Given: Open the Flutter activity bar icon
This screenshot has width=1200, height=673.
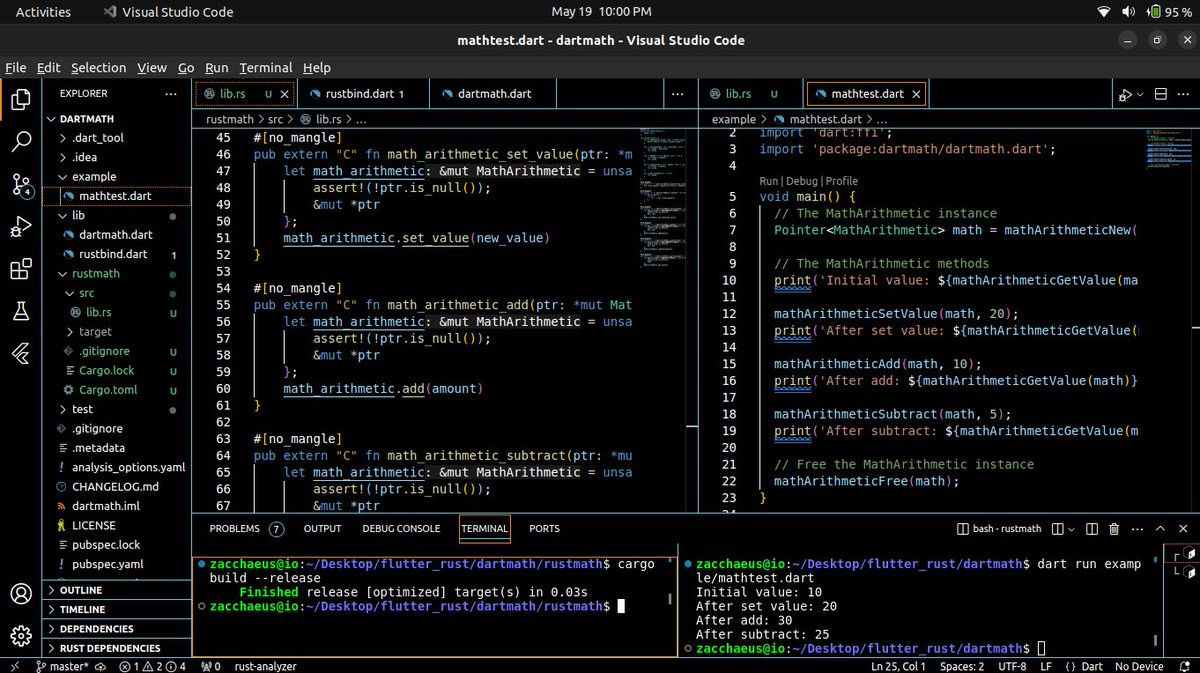Looking at the screenshot, I should tap(20, 354).
